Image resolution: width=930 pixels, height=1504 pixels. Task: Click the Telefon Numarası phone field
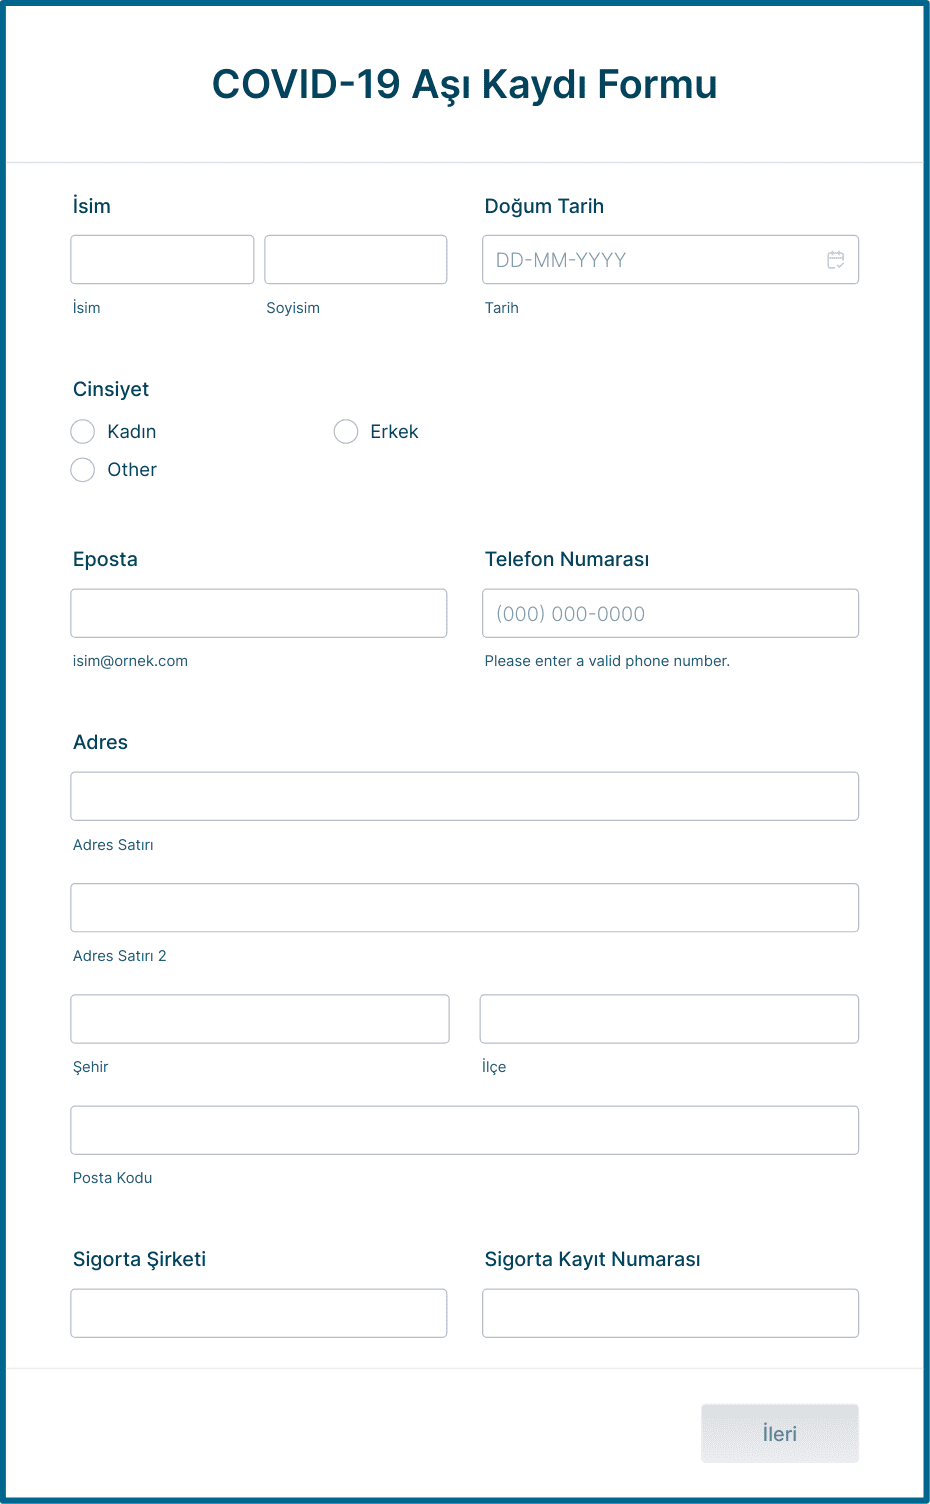click(x=670, y=613)
